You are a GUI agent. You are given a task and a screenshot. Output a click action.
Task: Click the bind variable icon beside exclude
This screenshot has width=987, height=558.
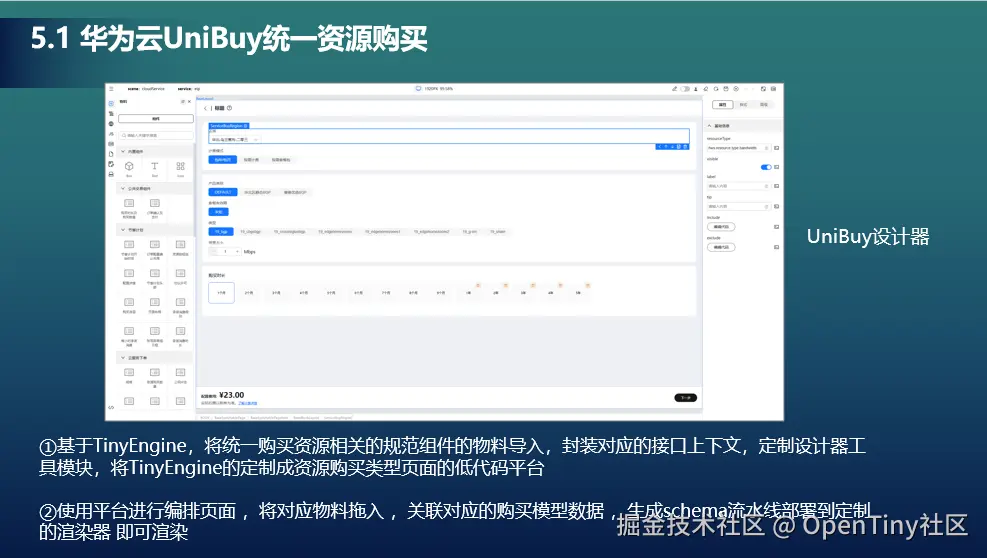pyautogui.click(x=776, y=247)
